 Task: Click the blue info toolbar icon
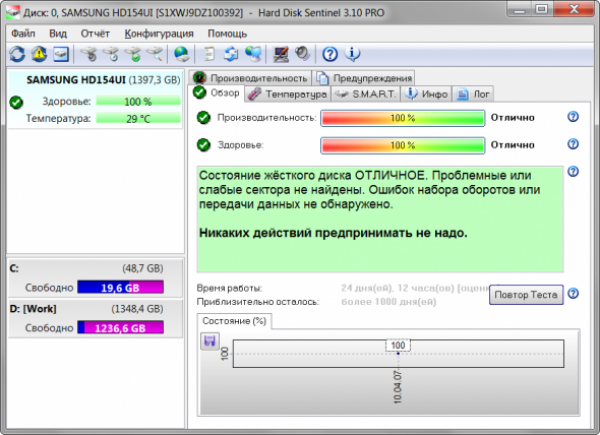coord(351,53)
